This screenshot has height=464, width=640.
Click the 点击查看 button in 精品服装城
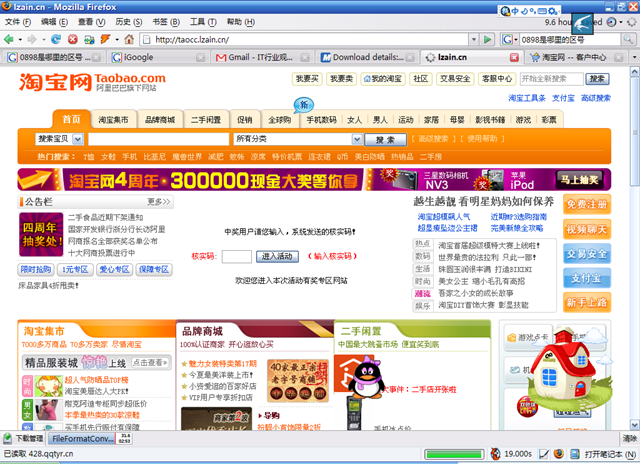click(x=150, y=363)
